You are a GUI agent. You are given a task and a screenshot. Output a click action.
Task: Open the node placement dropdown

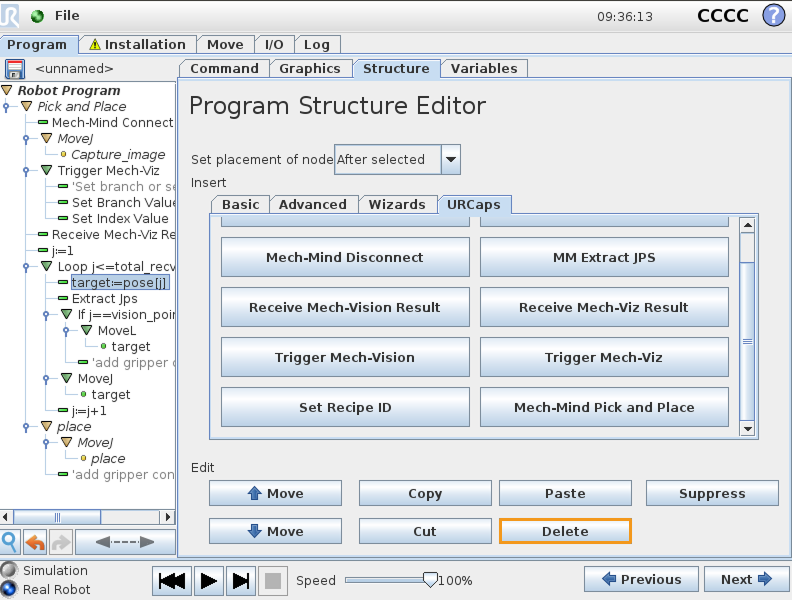451,159
